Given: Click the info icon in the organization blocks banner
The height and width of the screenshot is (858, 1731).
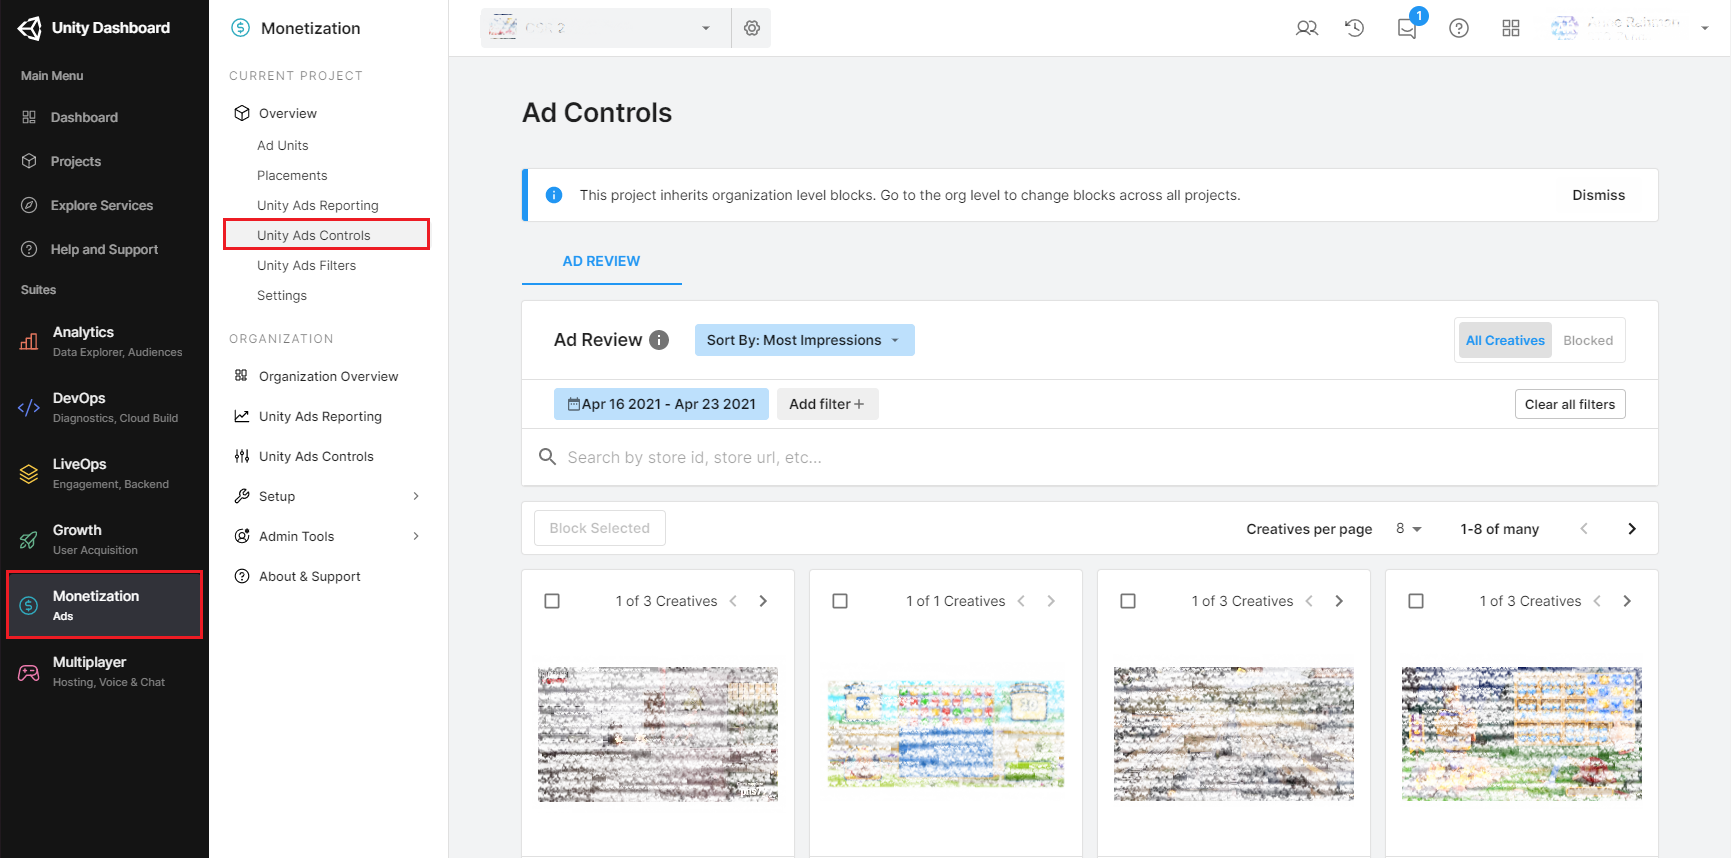Looking at the screenshot, I should (554, 195).
